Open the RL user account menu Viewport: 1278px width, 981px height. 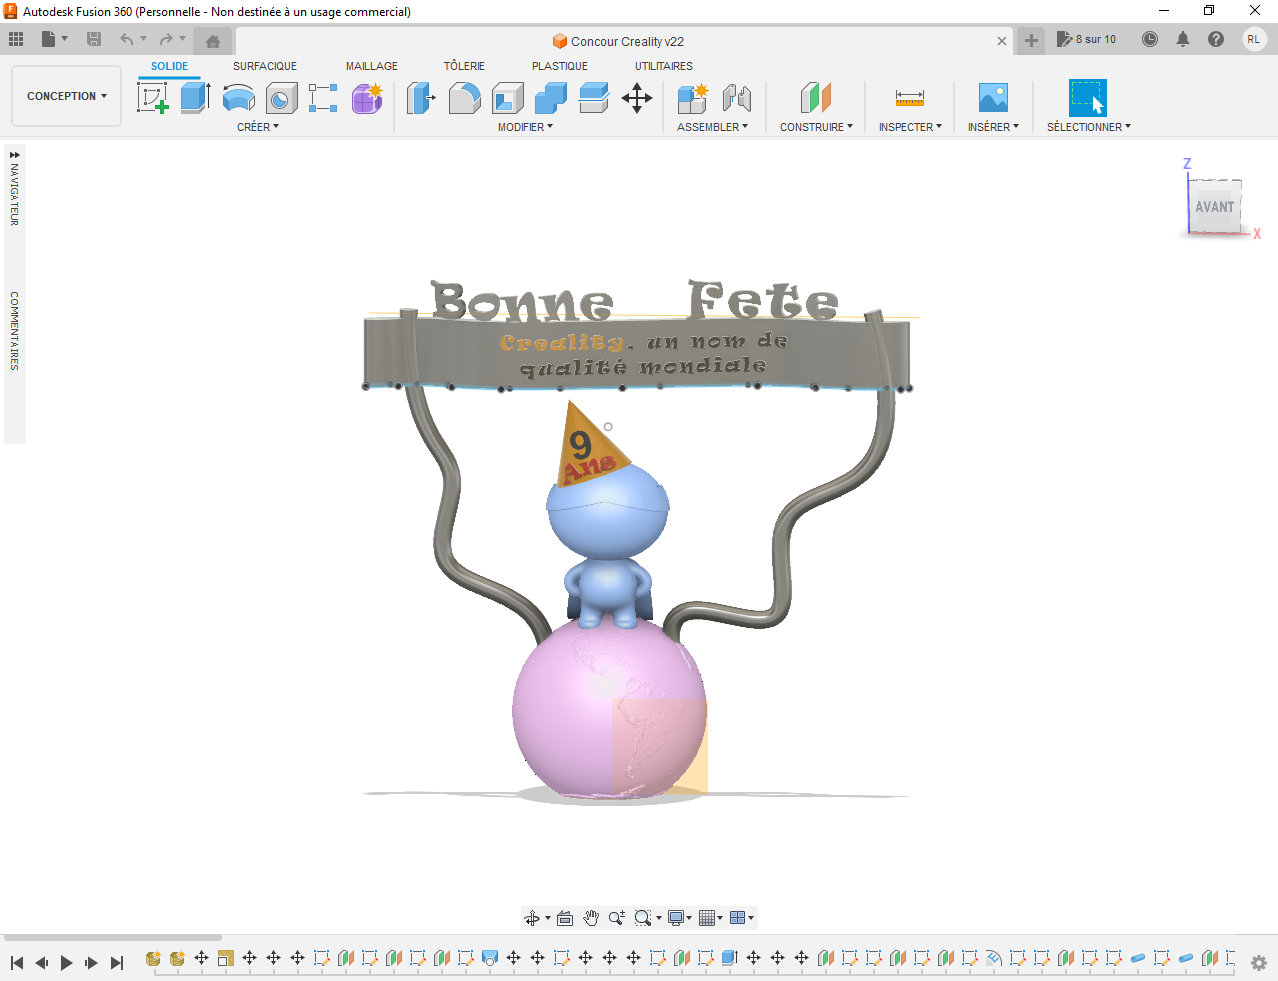pos(1254,39)
